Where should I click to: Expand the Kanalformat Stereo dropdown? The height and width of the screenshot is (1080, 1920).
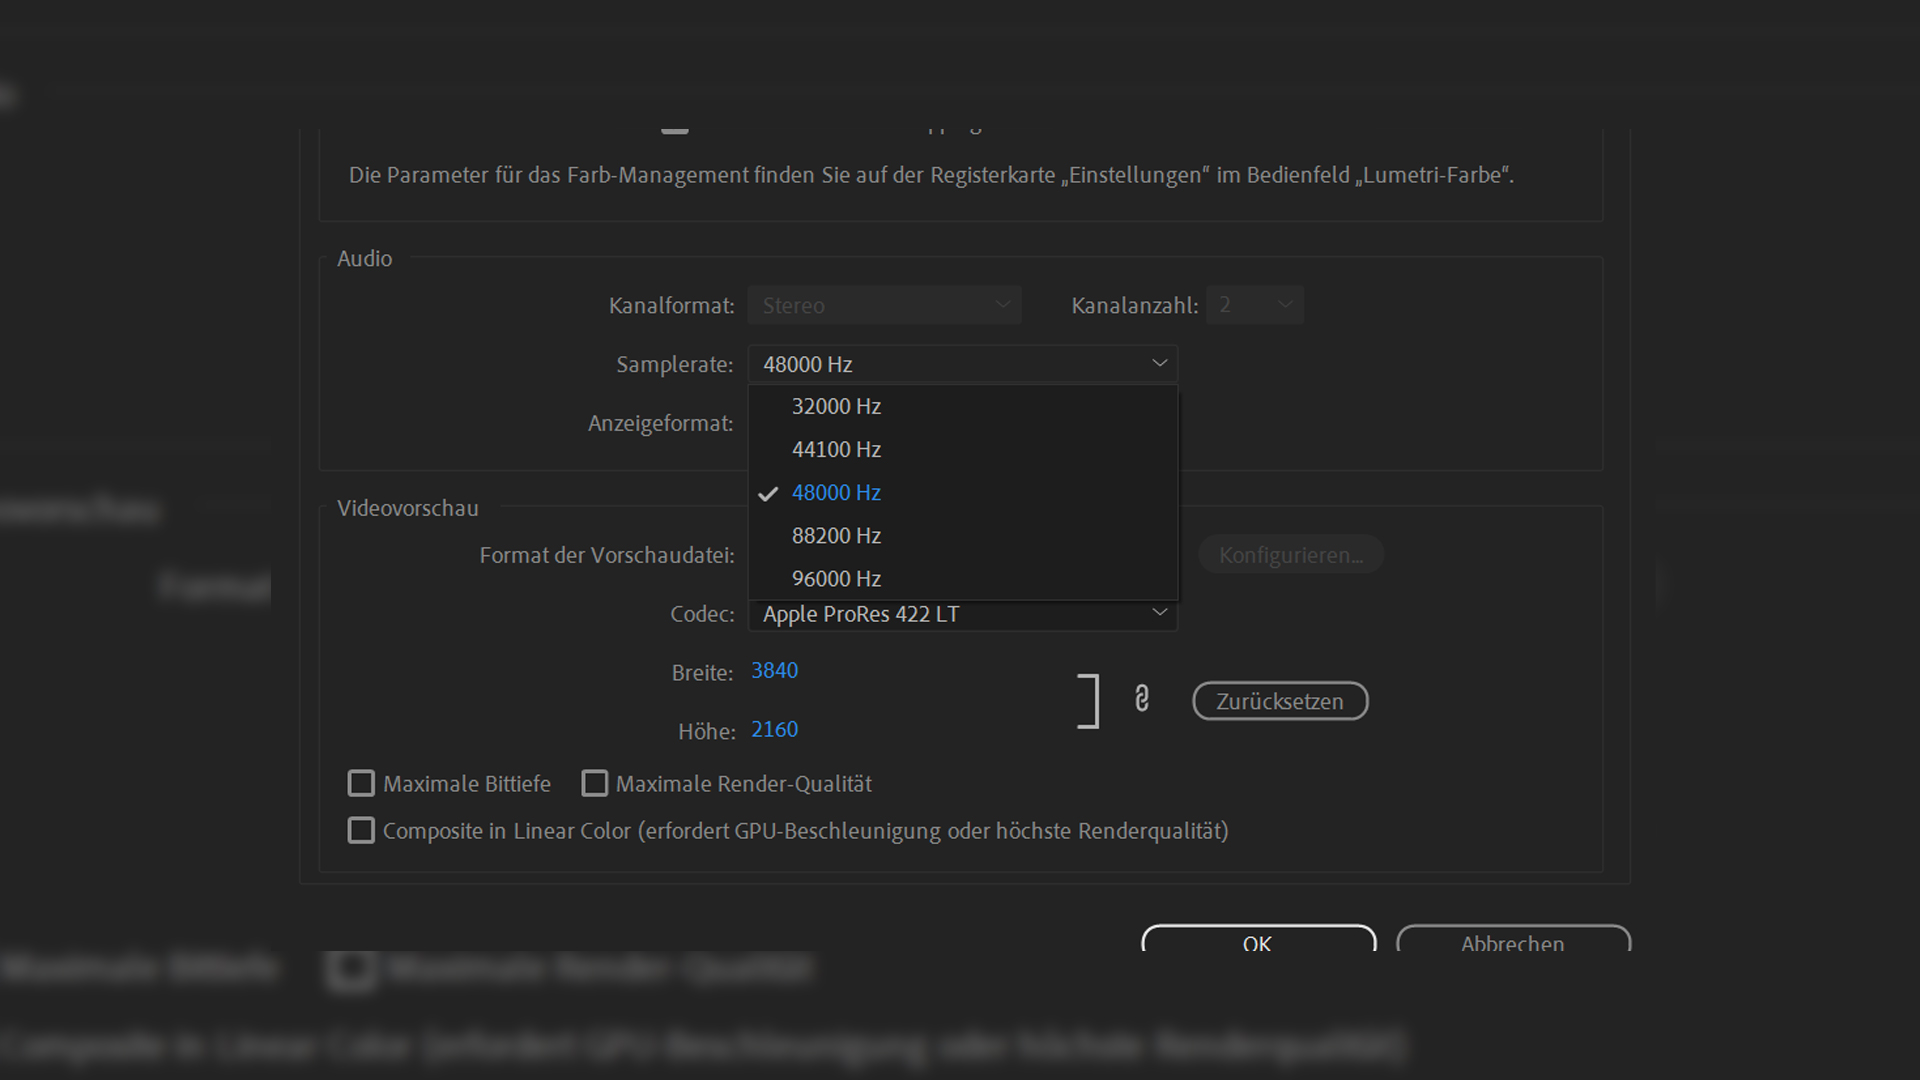884,305
